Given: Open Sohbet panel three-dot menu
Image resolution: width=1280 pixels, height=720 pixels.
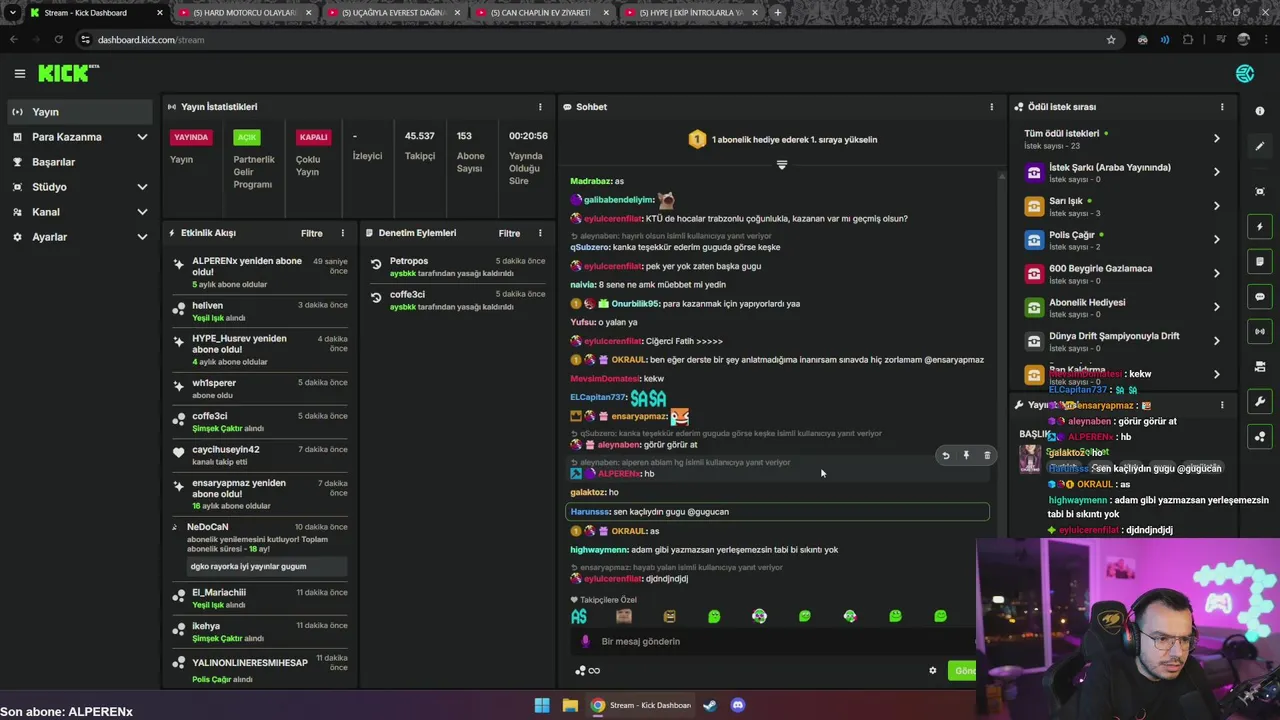Looking at the screenshot, I should pos(992,107).
